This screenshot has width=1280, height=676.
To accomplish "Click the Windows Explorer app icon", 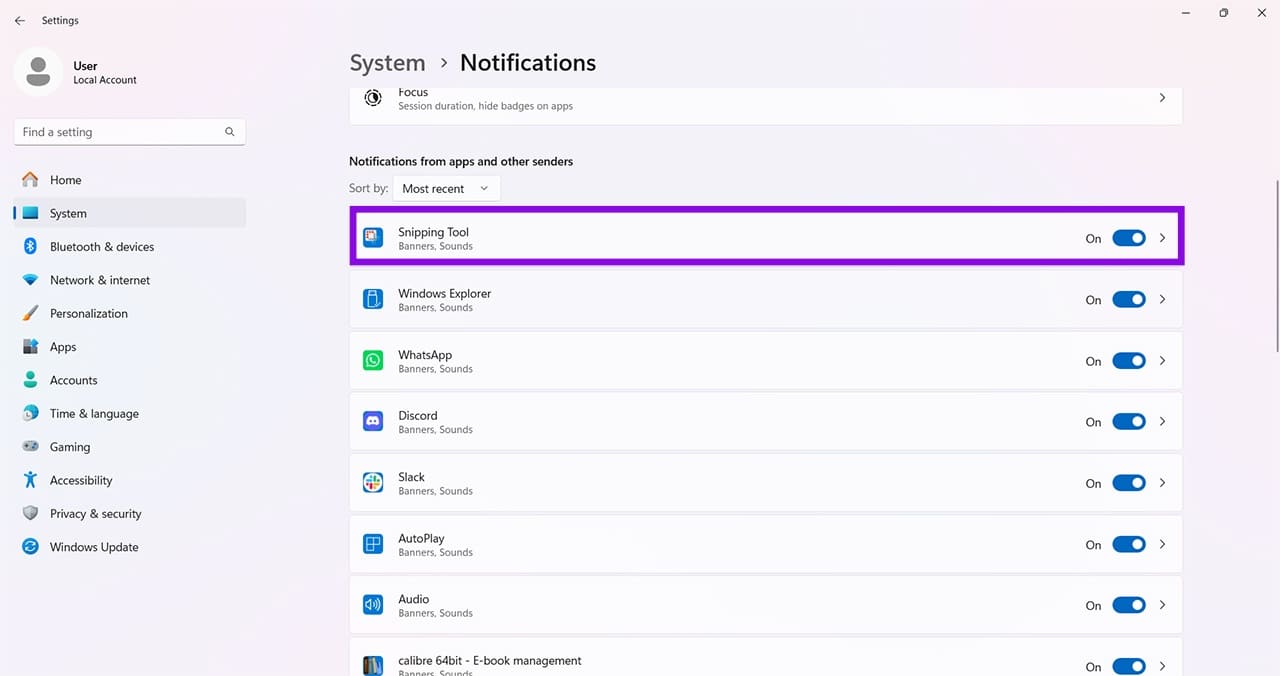I will click(x=373, y=299).
